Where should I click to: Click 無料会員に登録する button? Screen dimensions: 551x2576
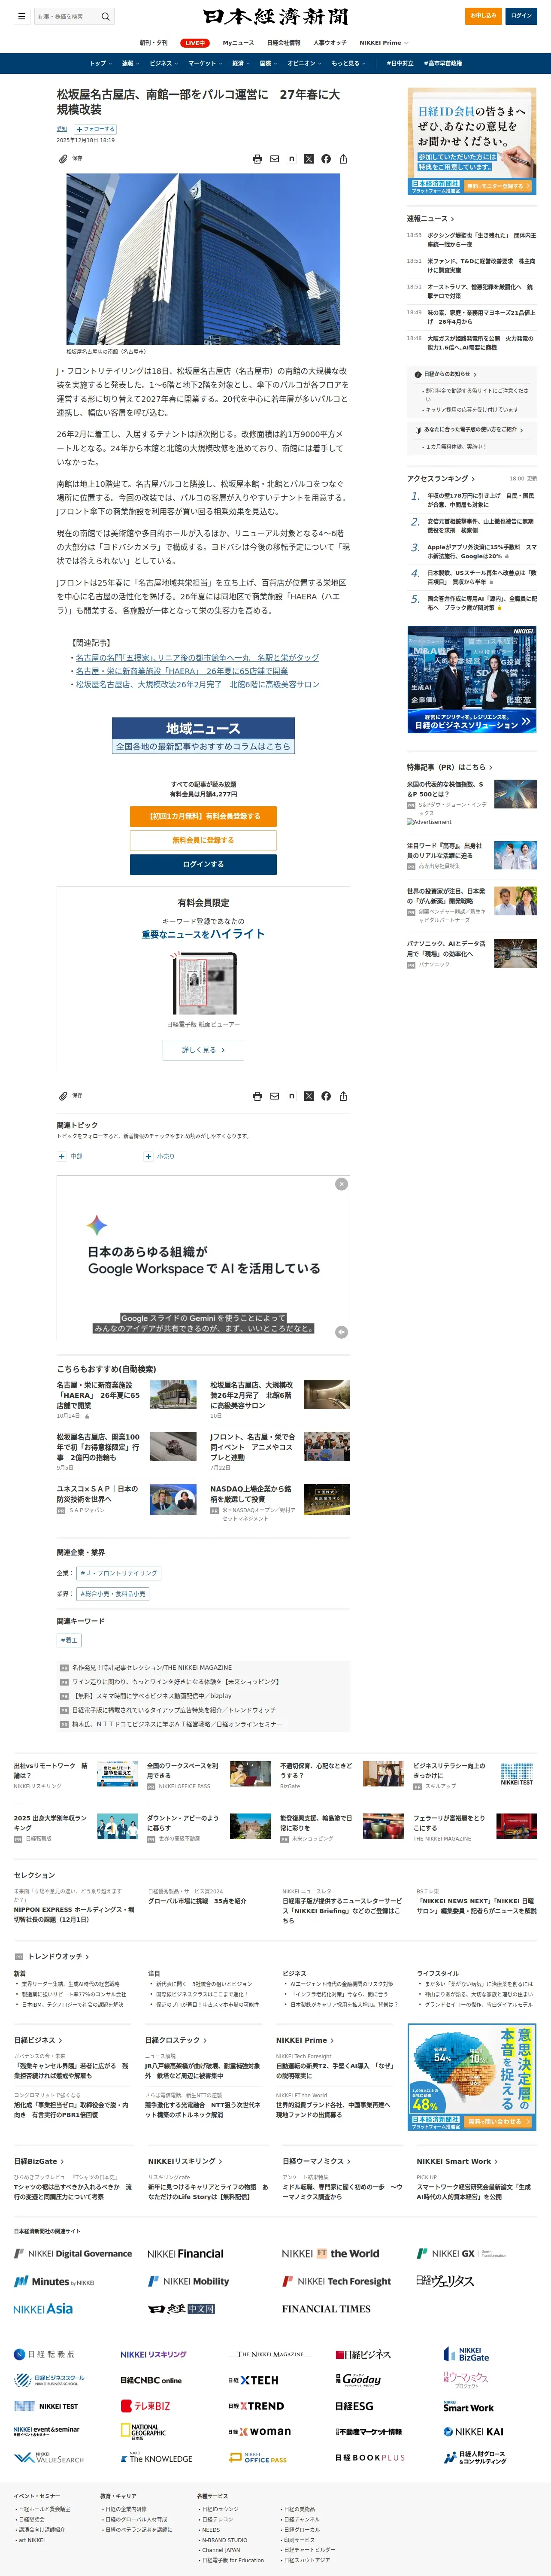(203, 840)
